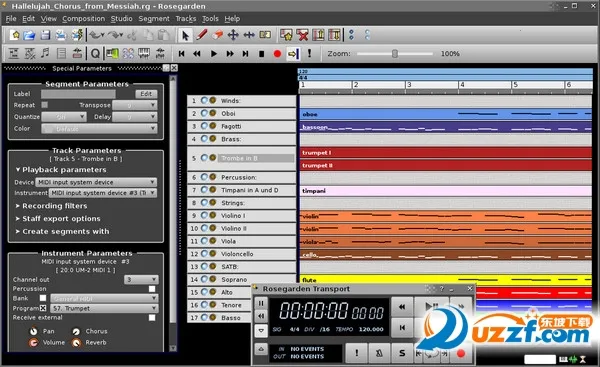The height and width of the screenshot is (367, 600).
Task: Open the Transpose dropdown
Action: pos(135,105)
